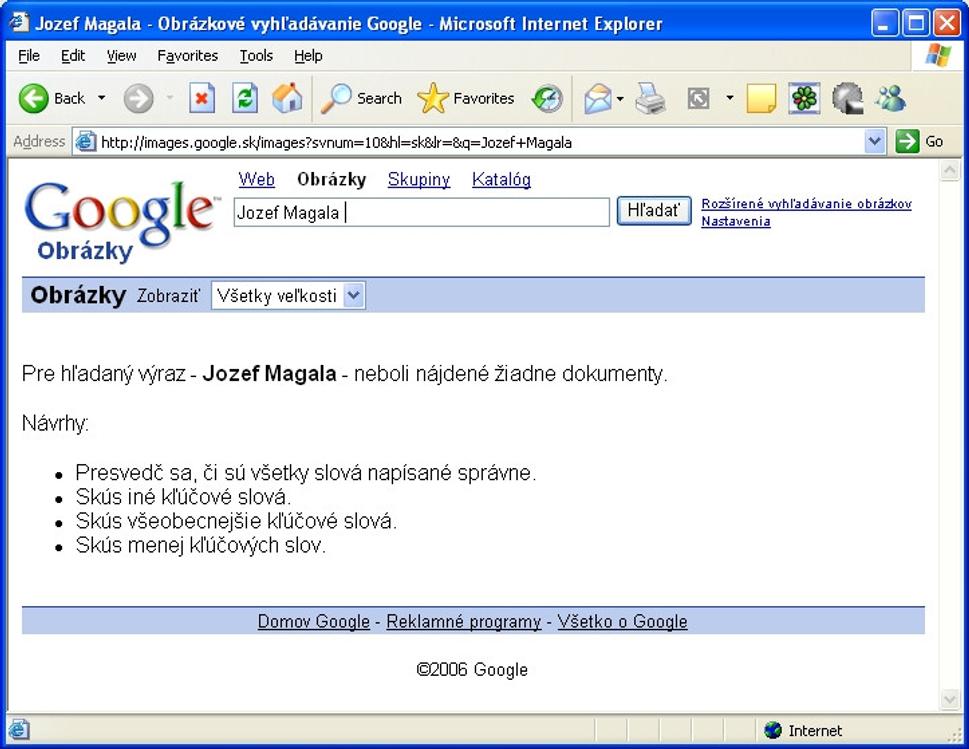The height and width of the screenshot is (749, 969).
Task: Expand the Back button history dropdown arrow
Action: tap(101, 98)
